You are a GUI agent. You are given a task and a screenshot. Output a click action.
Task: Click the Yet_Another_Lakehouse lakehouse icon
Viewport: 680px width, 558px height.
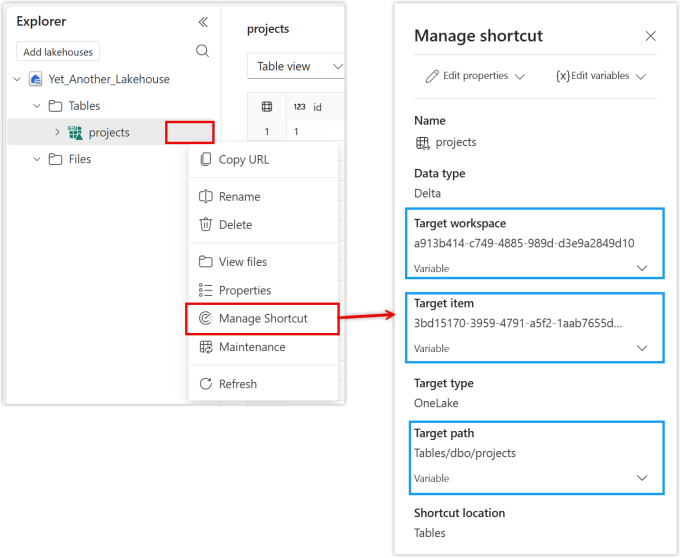click(35, 79)
